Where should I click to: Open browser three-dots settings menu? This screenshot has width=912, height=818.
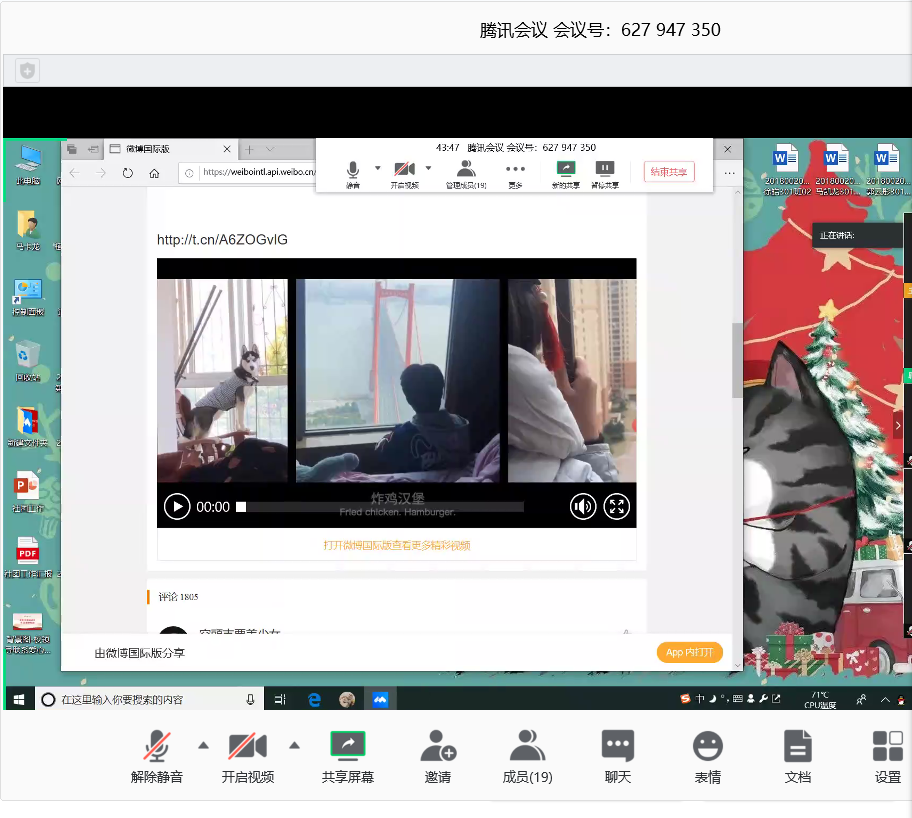pyautogui.click(x=729, y=173)
